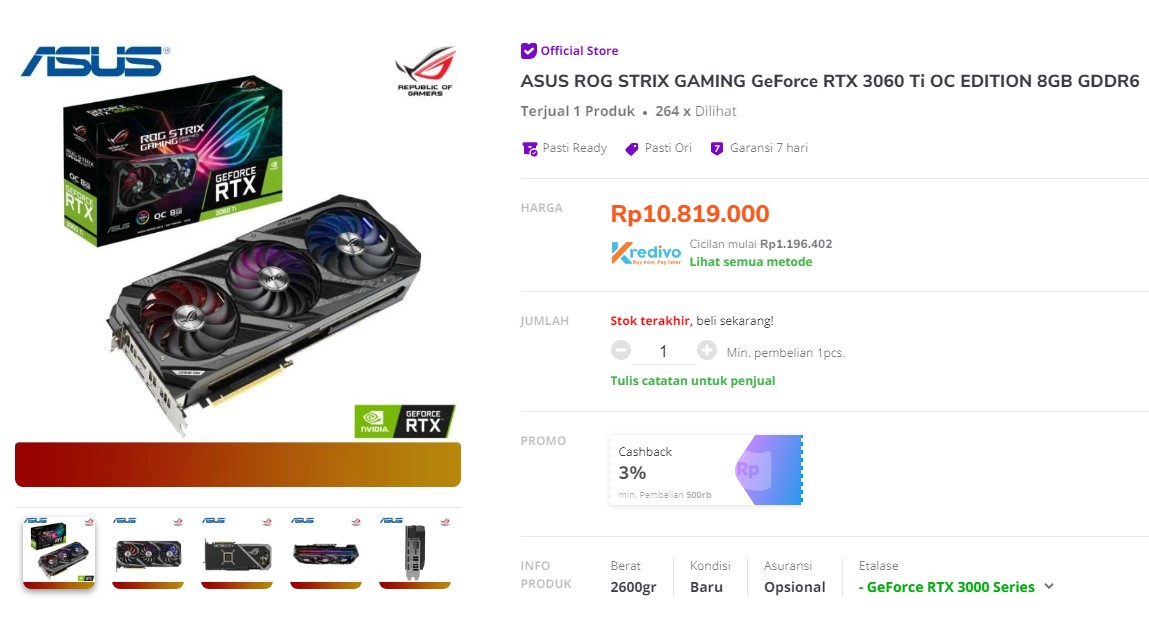Decrease quantity with the minus button

click(x=621, y=350)
